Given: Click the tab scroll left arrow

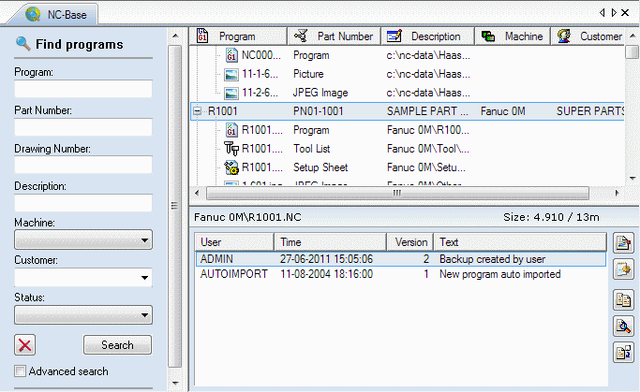Looking at the screenshot, I should [602, 13].
